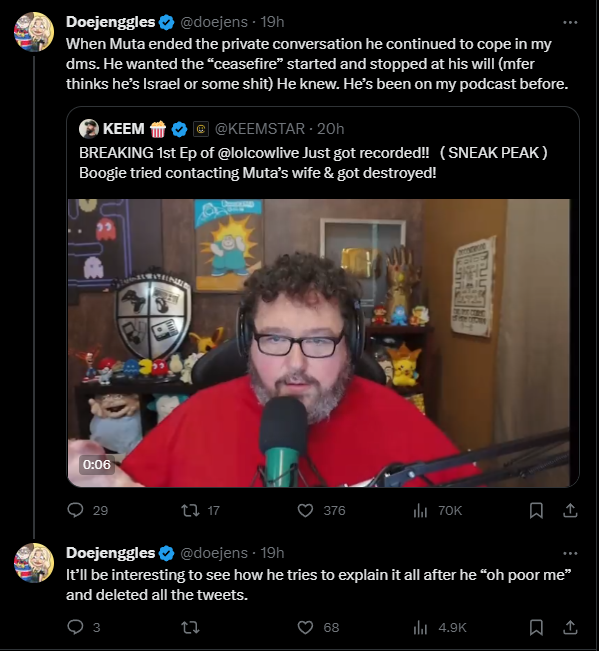
Task: Share the second tweet
Action: [x=570, y=627]
